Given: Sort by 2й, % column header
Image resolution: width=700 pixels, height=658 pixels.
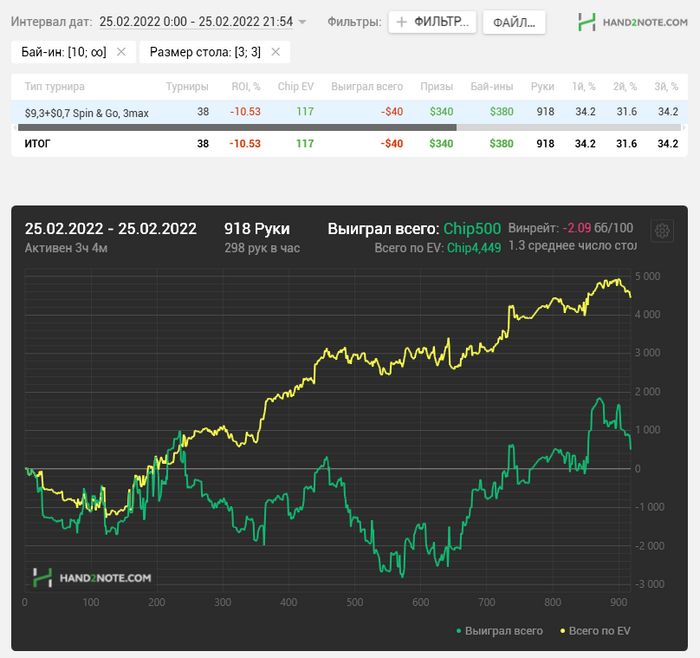Looking at the screenshot, I should point(625,87).
